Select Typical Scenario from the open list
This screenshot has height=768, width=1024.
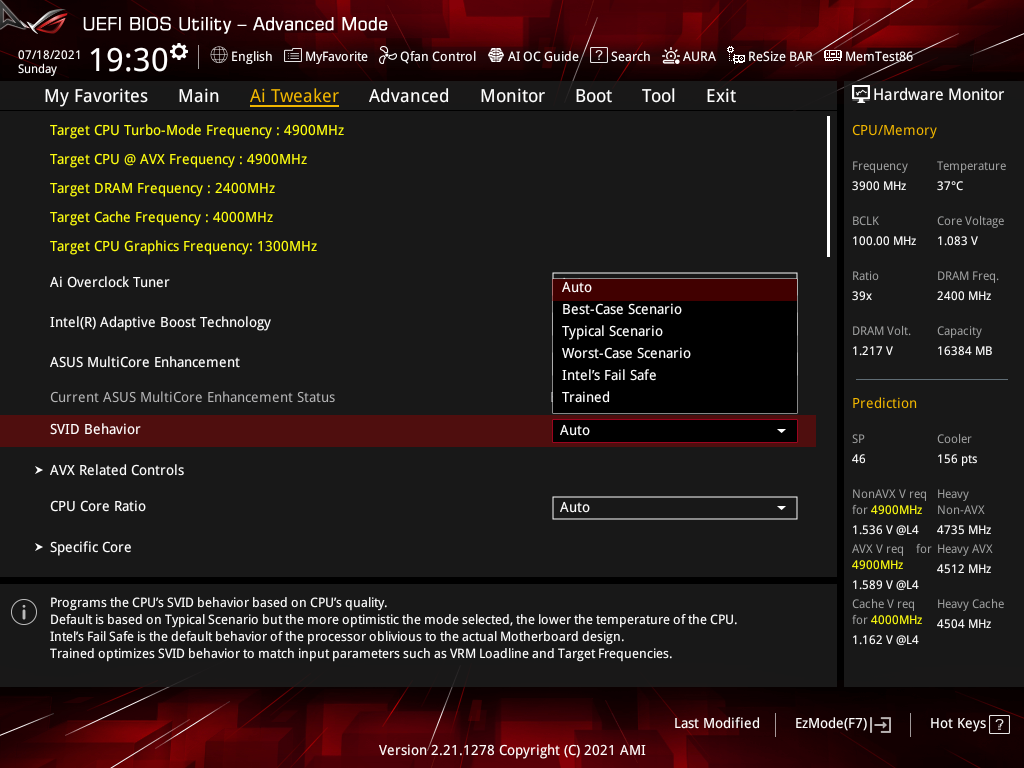[x=612, y=331]
